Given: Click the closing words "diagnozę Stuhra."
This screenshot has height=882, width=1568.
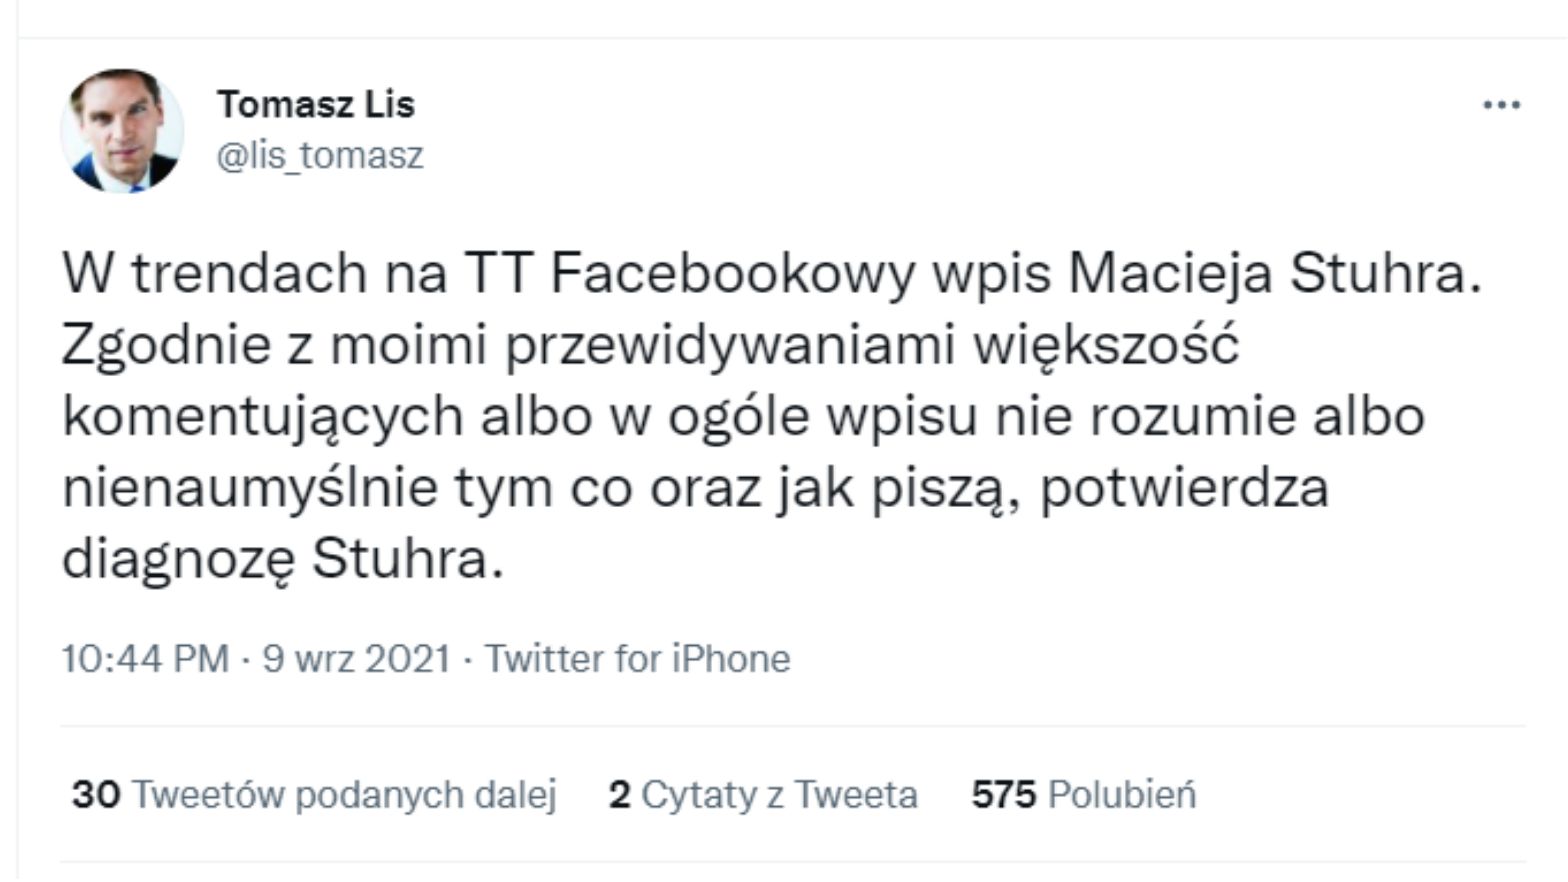Looking at the screenshot, I should [x=283, y=559].
